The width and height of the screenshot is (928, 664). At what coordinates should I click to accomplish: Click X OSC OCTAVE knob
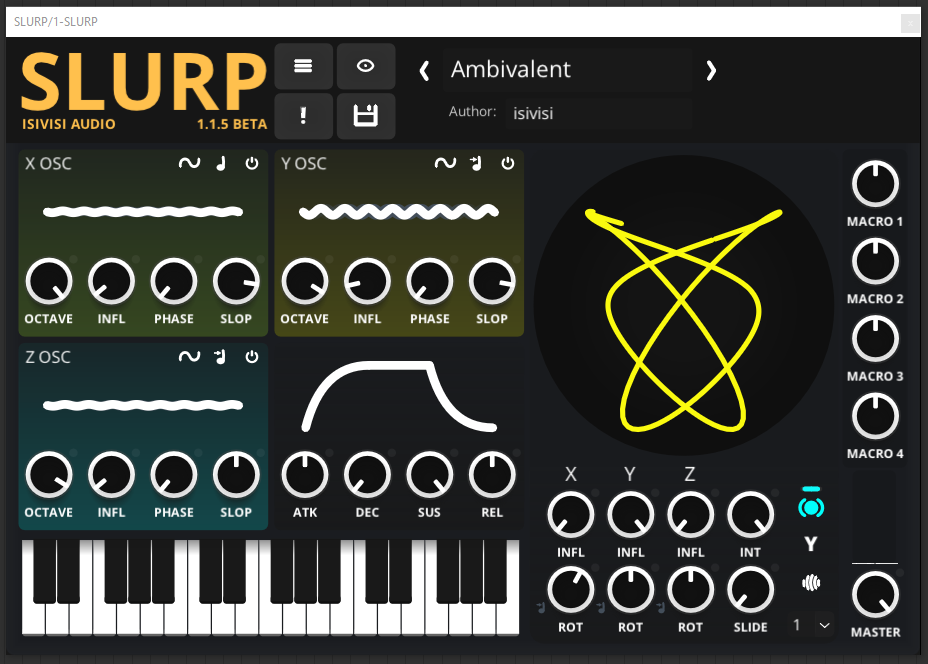49,281
